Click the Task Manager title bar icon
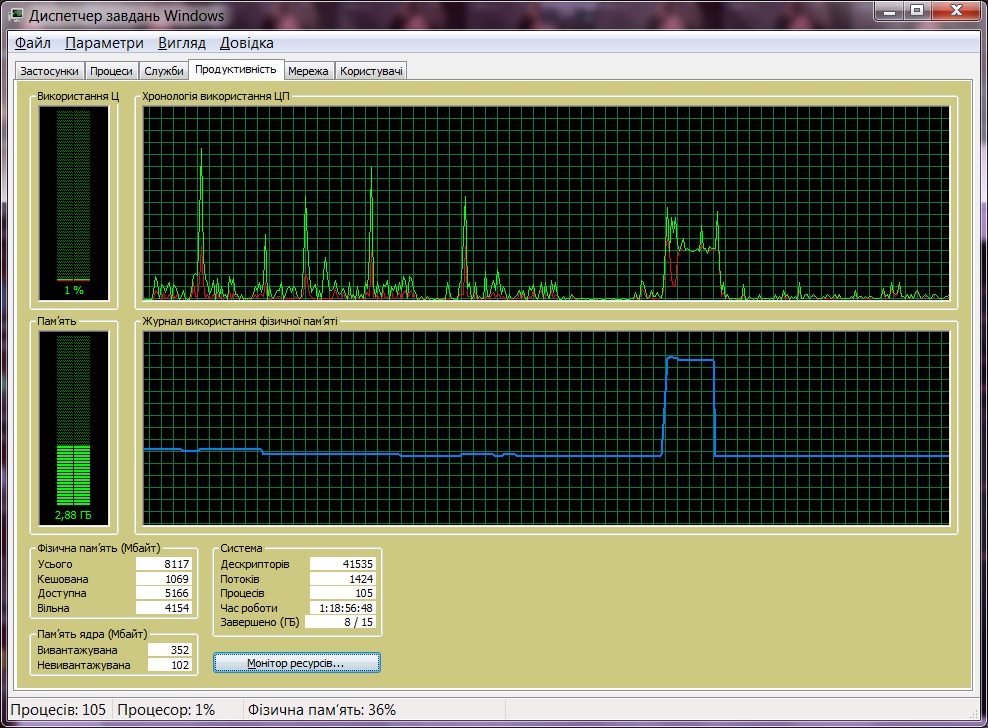988x728 pixels. tap(16, 15)
